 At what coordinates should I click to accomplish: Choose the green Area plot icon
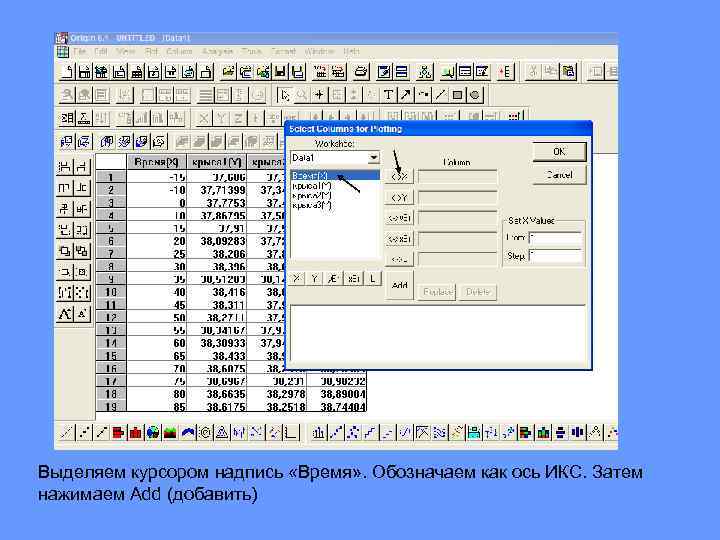(x=170, y=433)
